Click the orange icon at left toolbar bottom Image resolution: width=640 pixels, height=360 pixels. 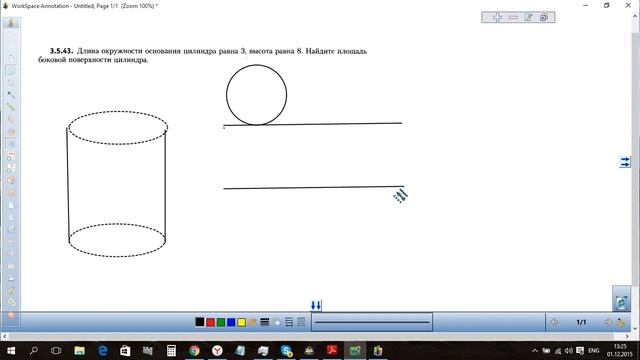11,315
